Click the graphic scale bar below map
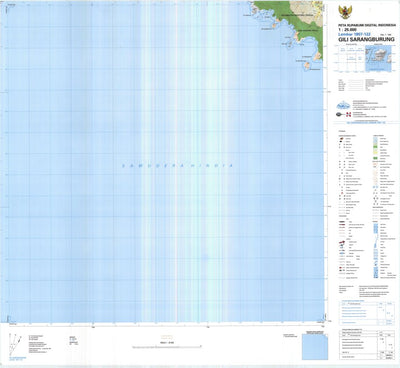 (167, 347)
